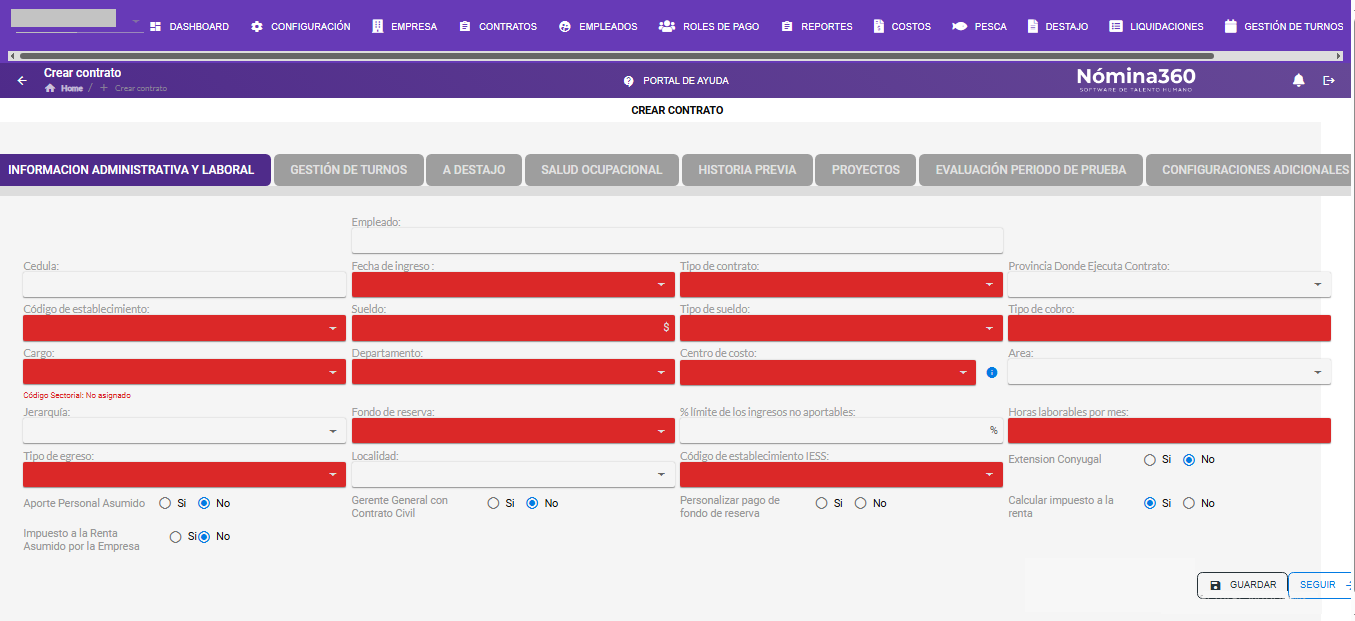Expand the Tipo de contrato dropdown
The height and width of the screenshot is (621, 1355).
tap(841, 285)
